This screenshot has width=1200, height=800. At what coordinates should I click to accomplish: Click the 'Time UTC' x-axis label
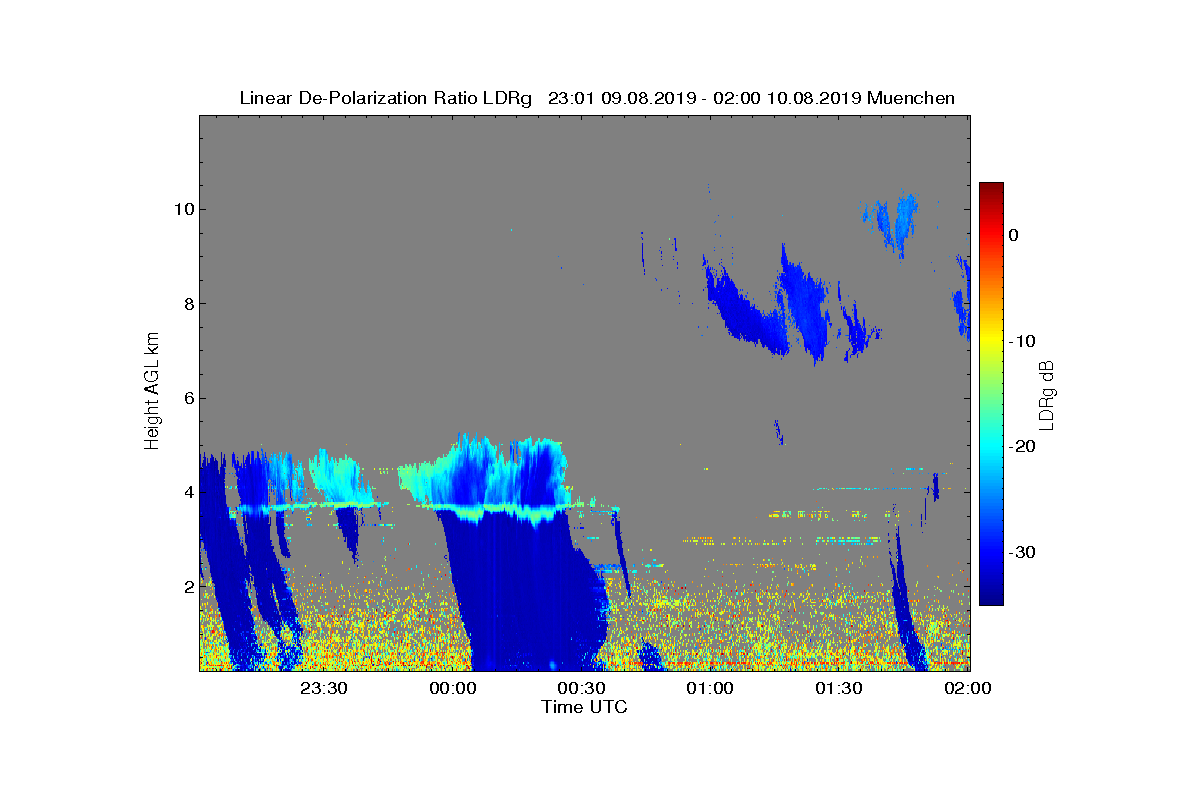[585, 707]
